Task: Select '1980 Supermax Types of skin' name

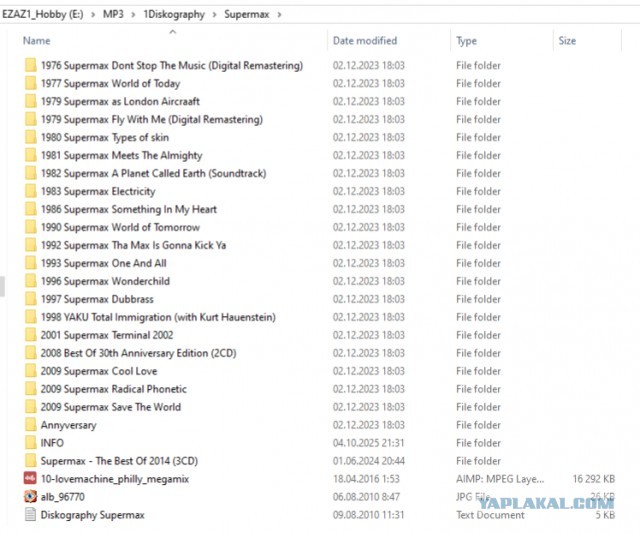Action: coord(104,138)
